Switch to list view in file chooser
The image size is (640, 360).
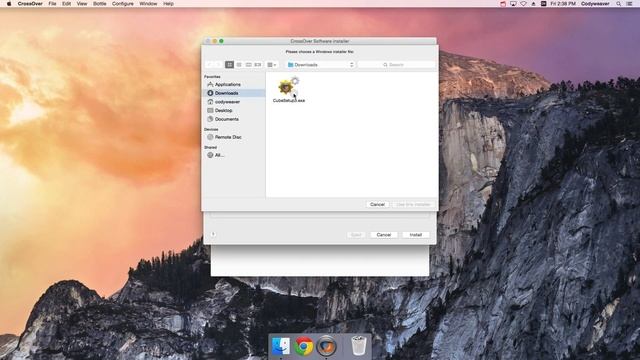tap(239, 64)
